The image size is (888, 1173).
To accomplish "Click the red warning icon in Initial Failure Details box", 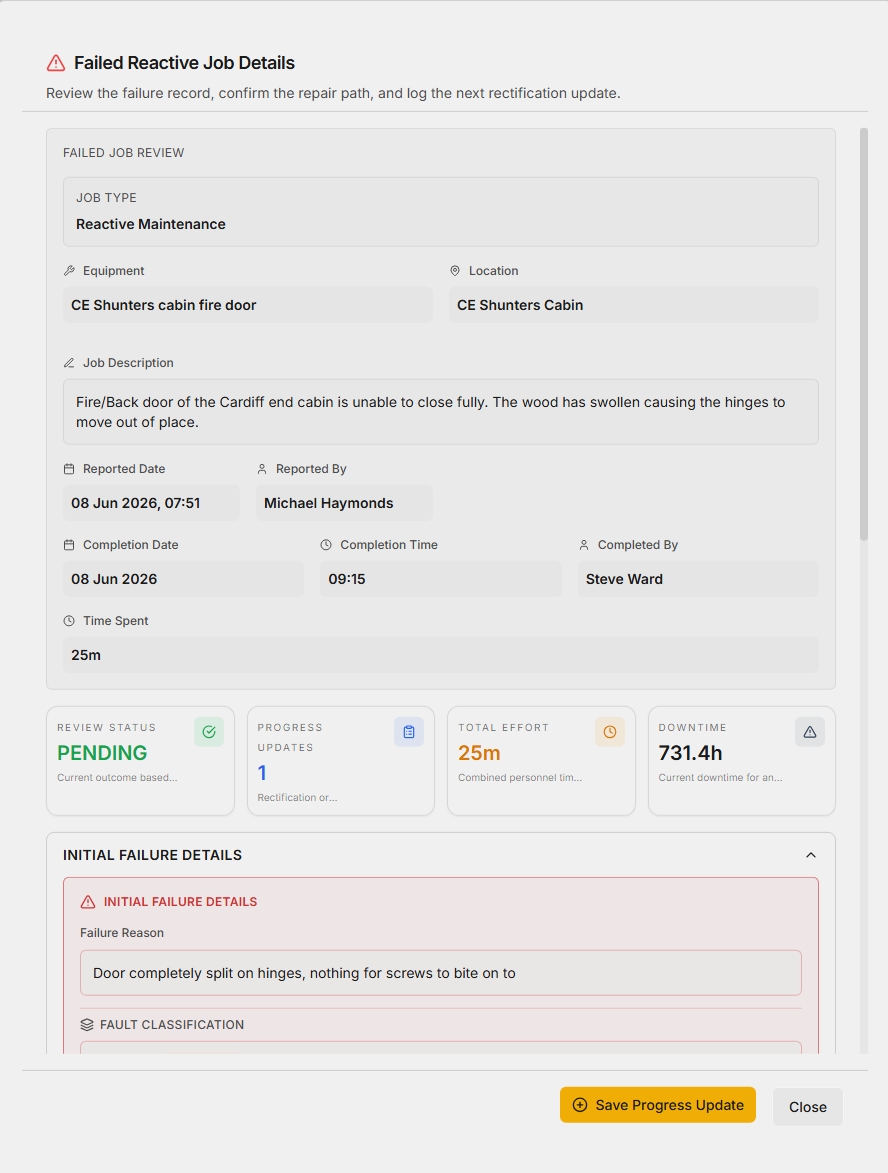I will click(88, 902).
